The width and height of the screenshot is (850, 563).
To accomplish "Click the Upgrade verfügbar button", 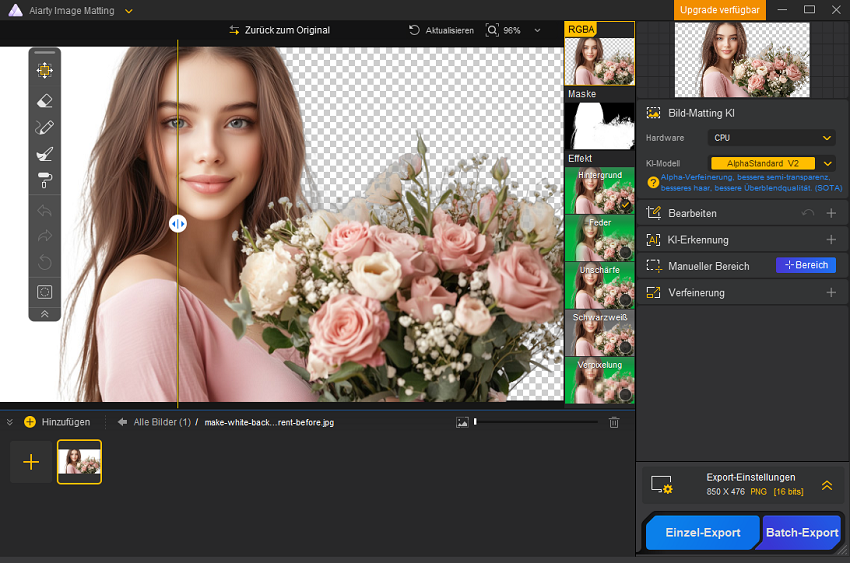I will [x=719, y=10].
